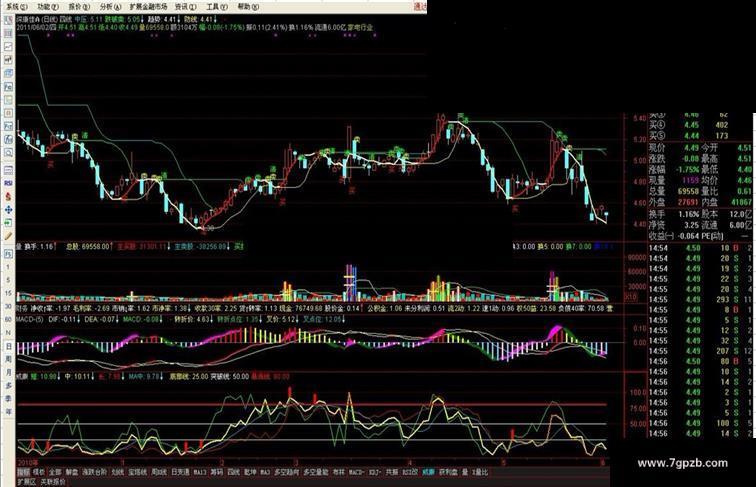Open the 扩展金融市场 menu

tap(148, 7)
